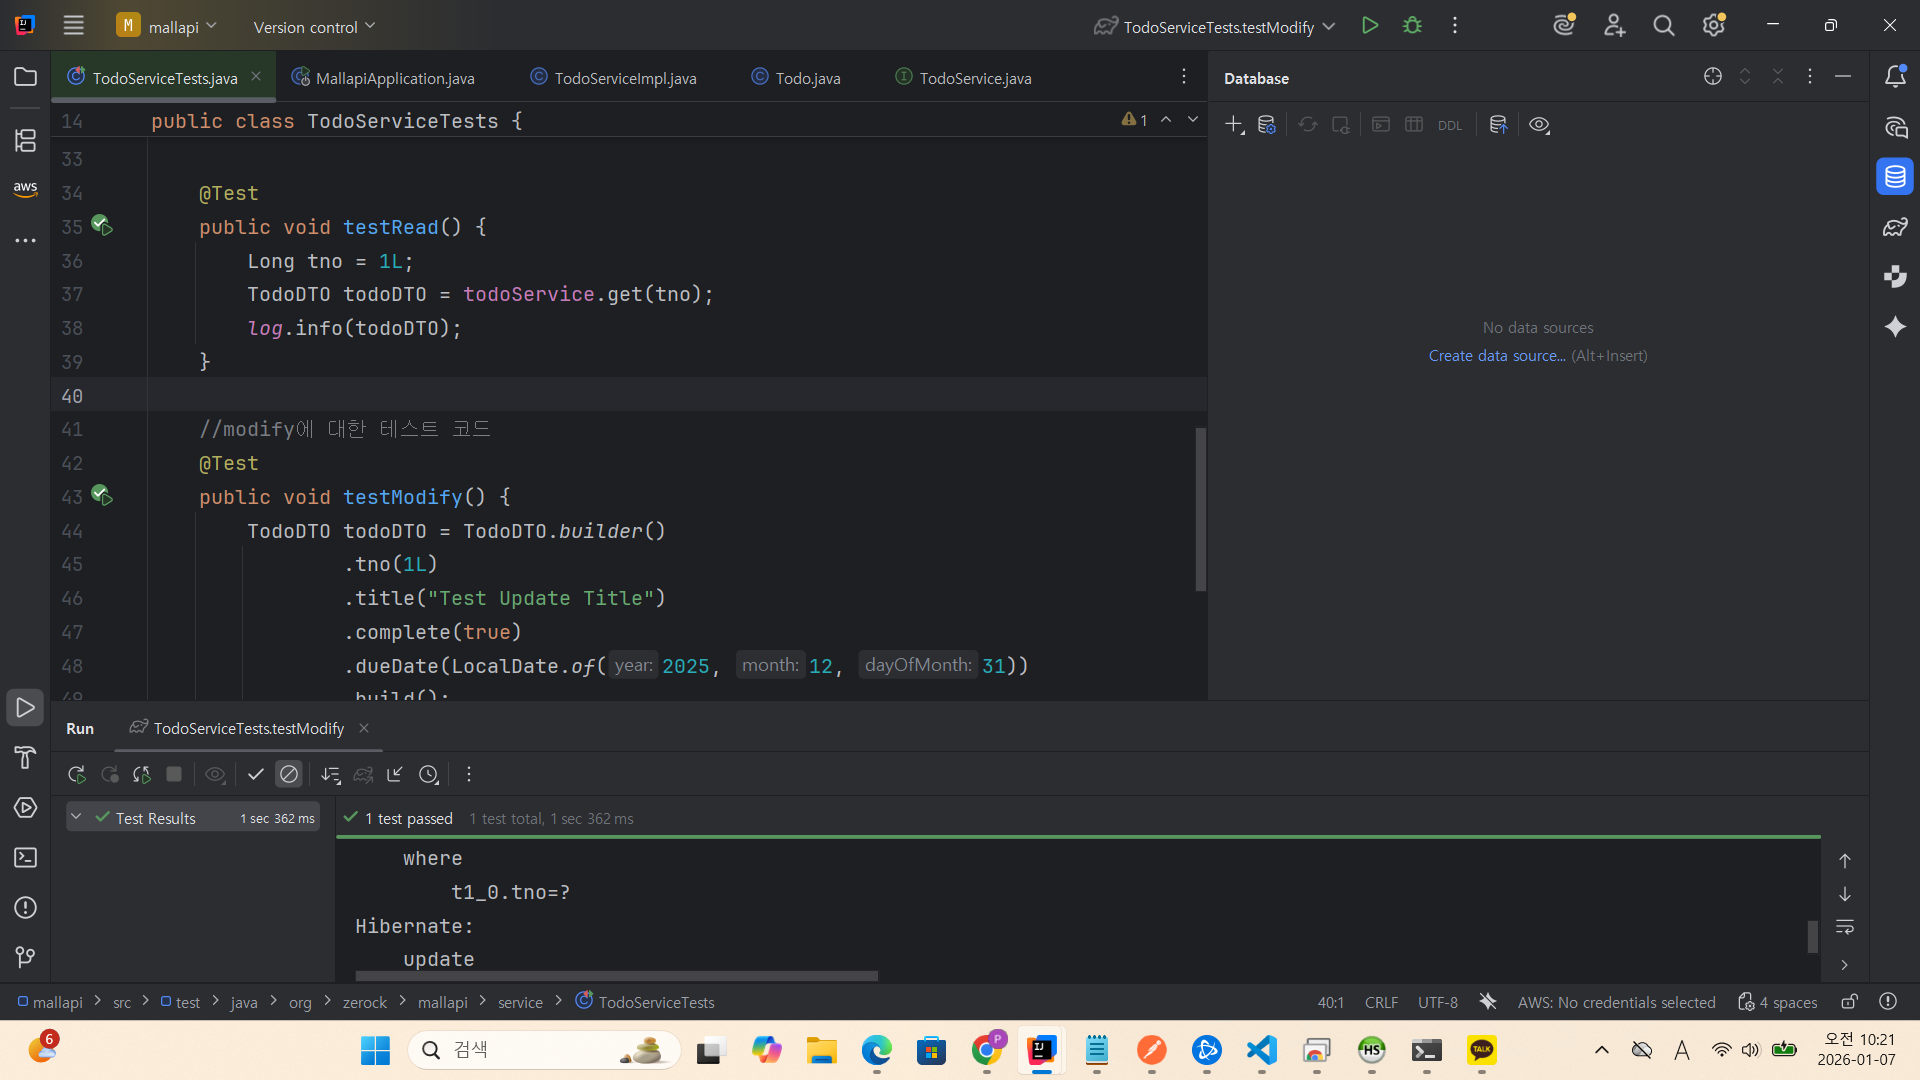The image size is (1920, 1080).
Task: Toggle Show Passed tests checkmark filter
Action: pyautogui.click(x=256, y=774)
